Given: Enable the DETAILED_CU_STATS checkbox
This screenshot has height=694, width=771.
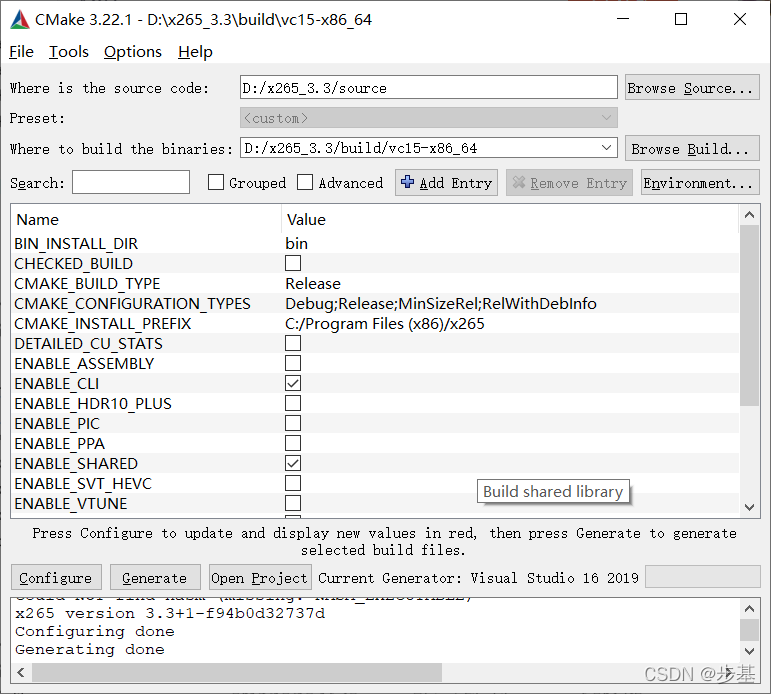Looking at the screenshot, I should click(x=293, y=343).
